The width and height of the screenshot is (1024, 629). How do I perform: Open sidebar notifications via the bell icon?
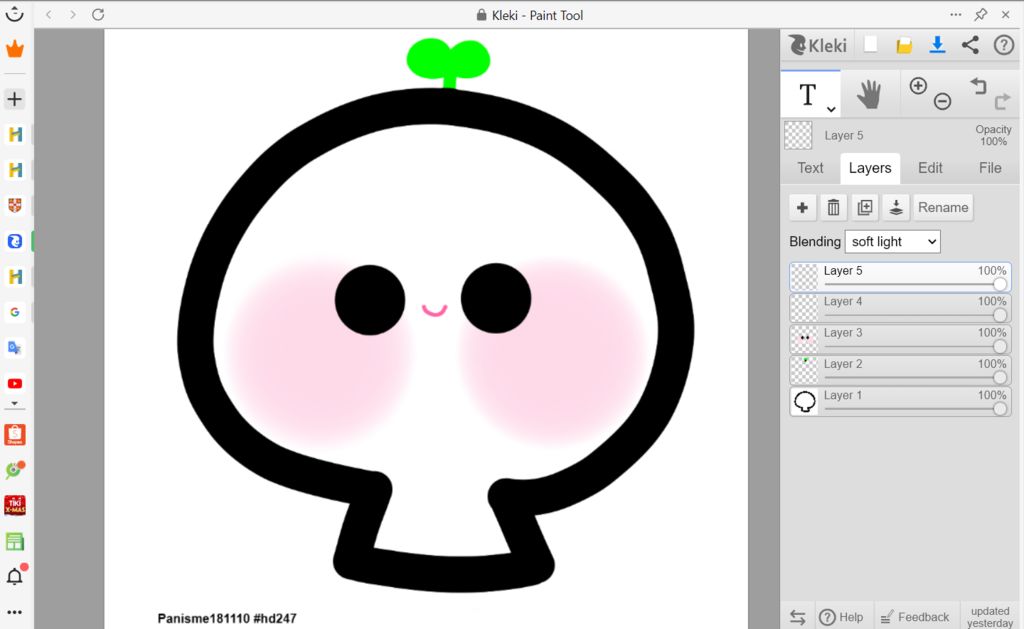tap(14, 575)
